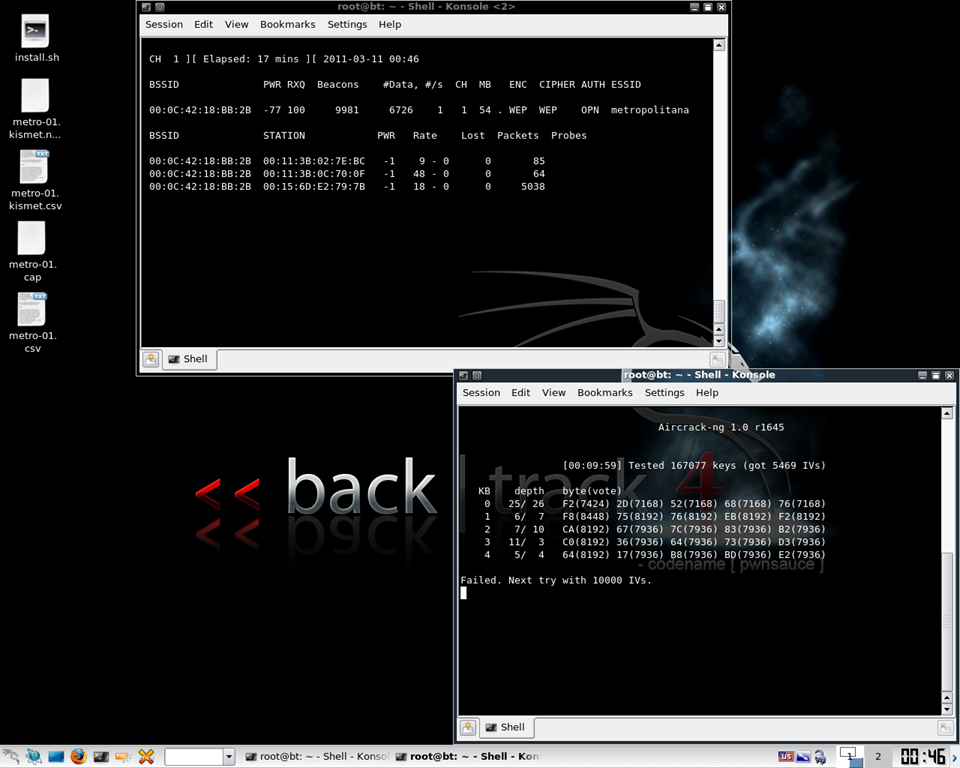
Task: Launch Konsole terminal from the panel
Action: click(x=101, y=756)
